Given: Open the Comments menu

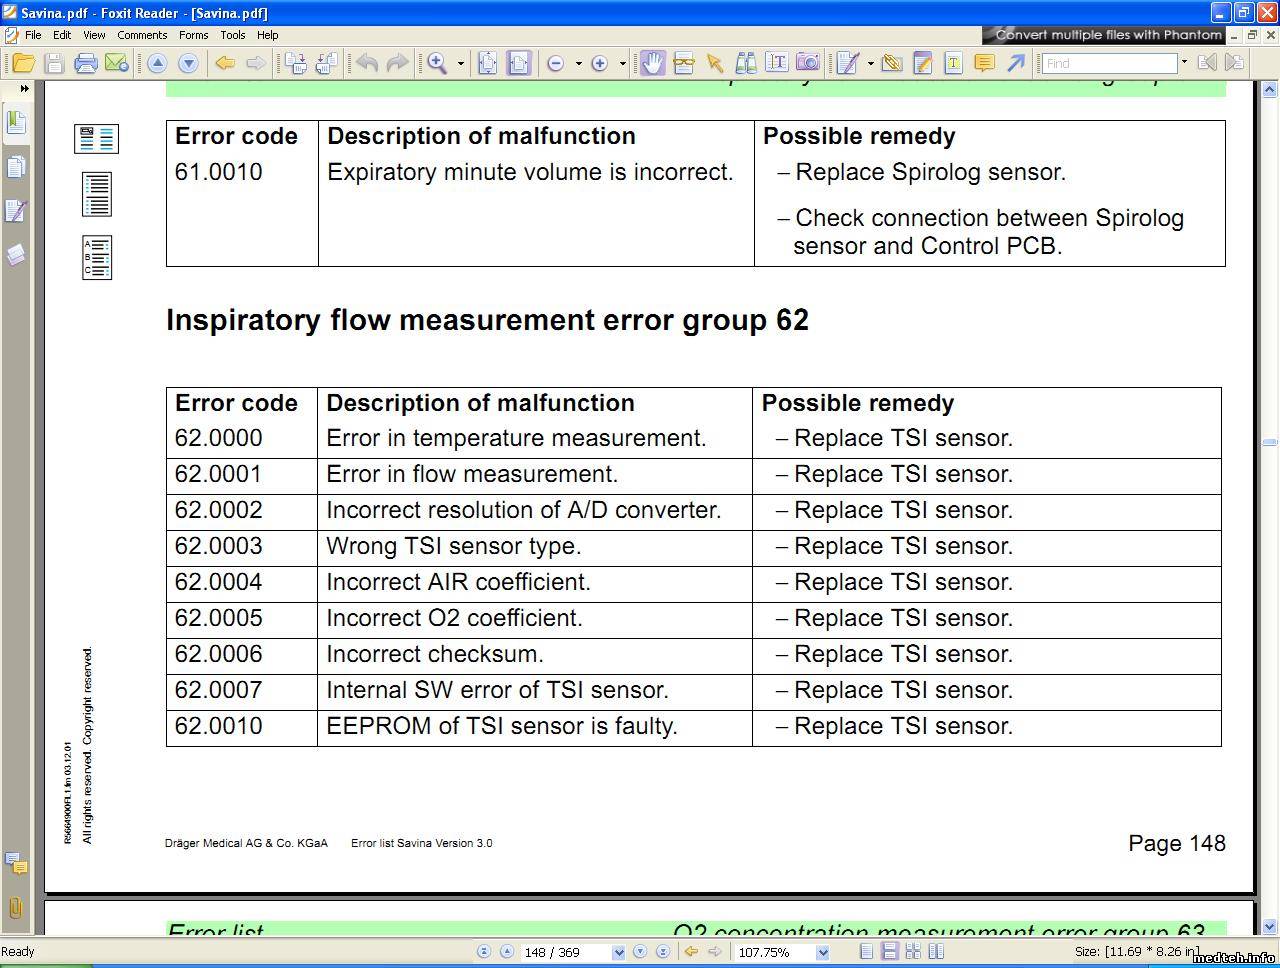Looking at the screenshot, I should coord(142,35).
